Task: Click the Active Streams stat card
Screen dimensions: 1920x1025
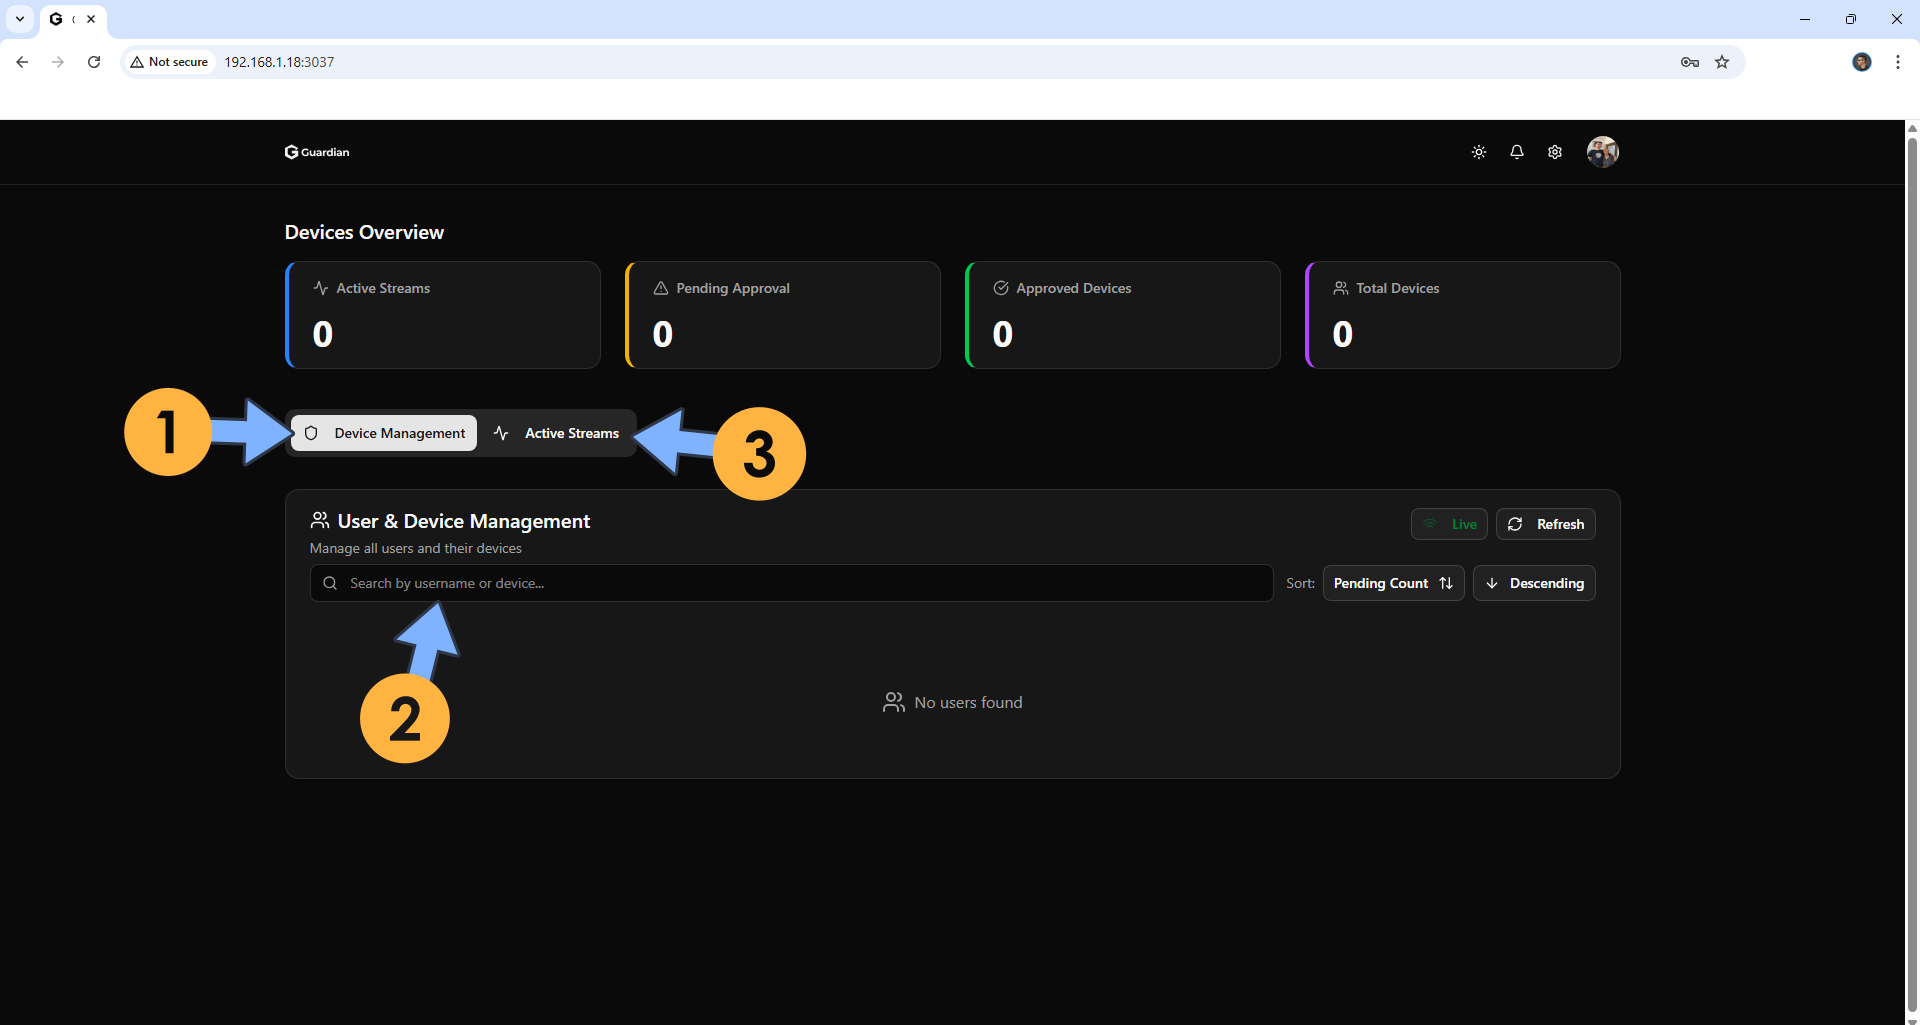Action: pos(443,315)
